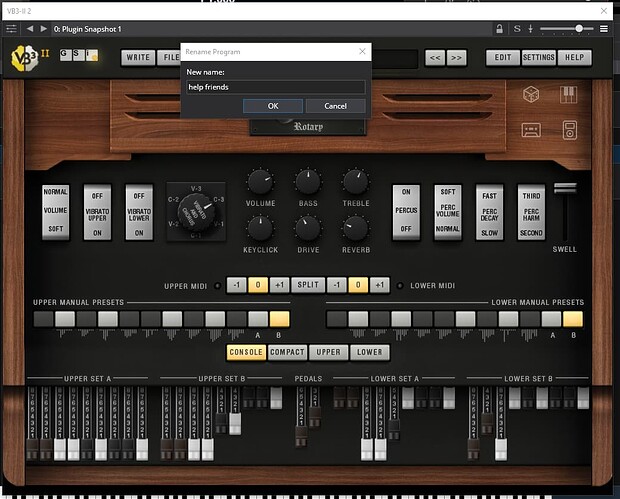Switch to CONSOLE view tab

point(246,352)
